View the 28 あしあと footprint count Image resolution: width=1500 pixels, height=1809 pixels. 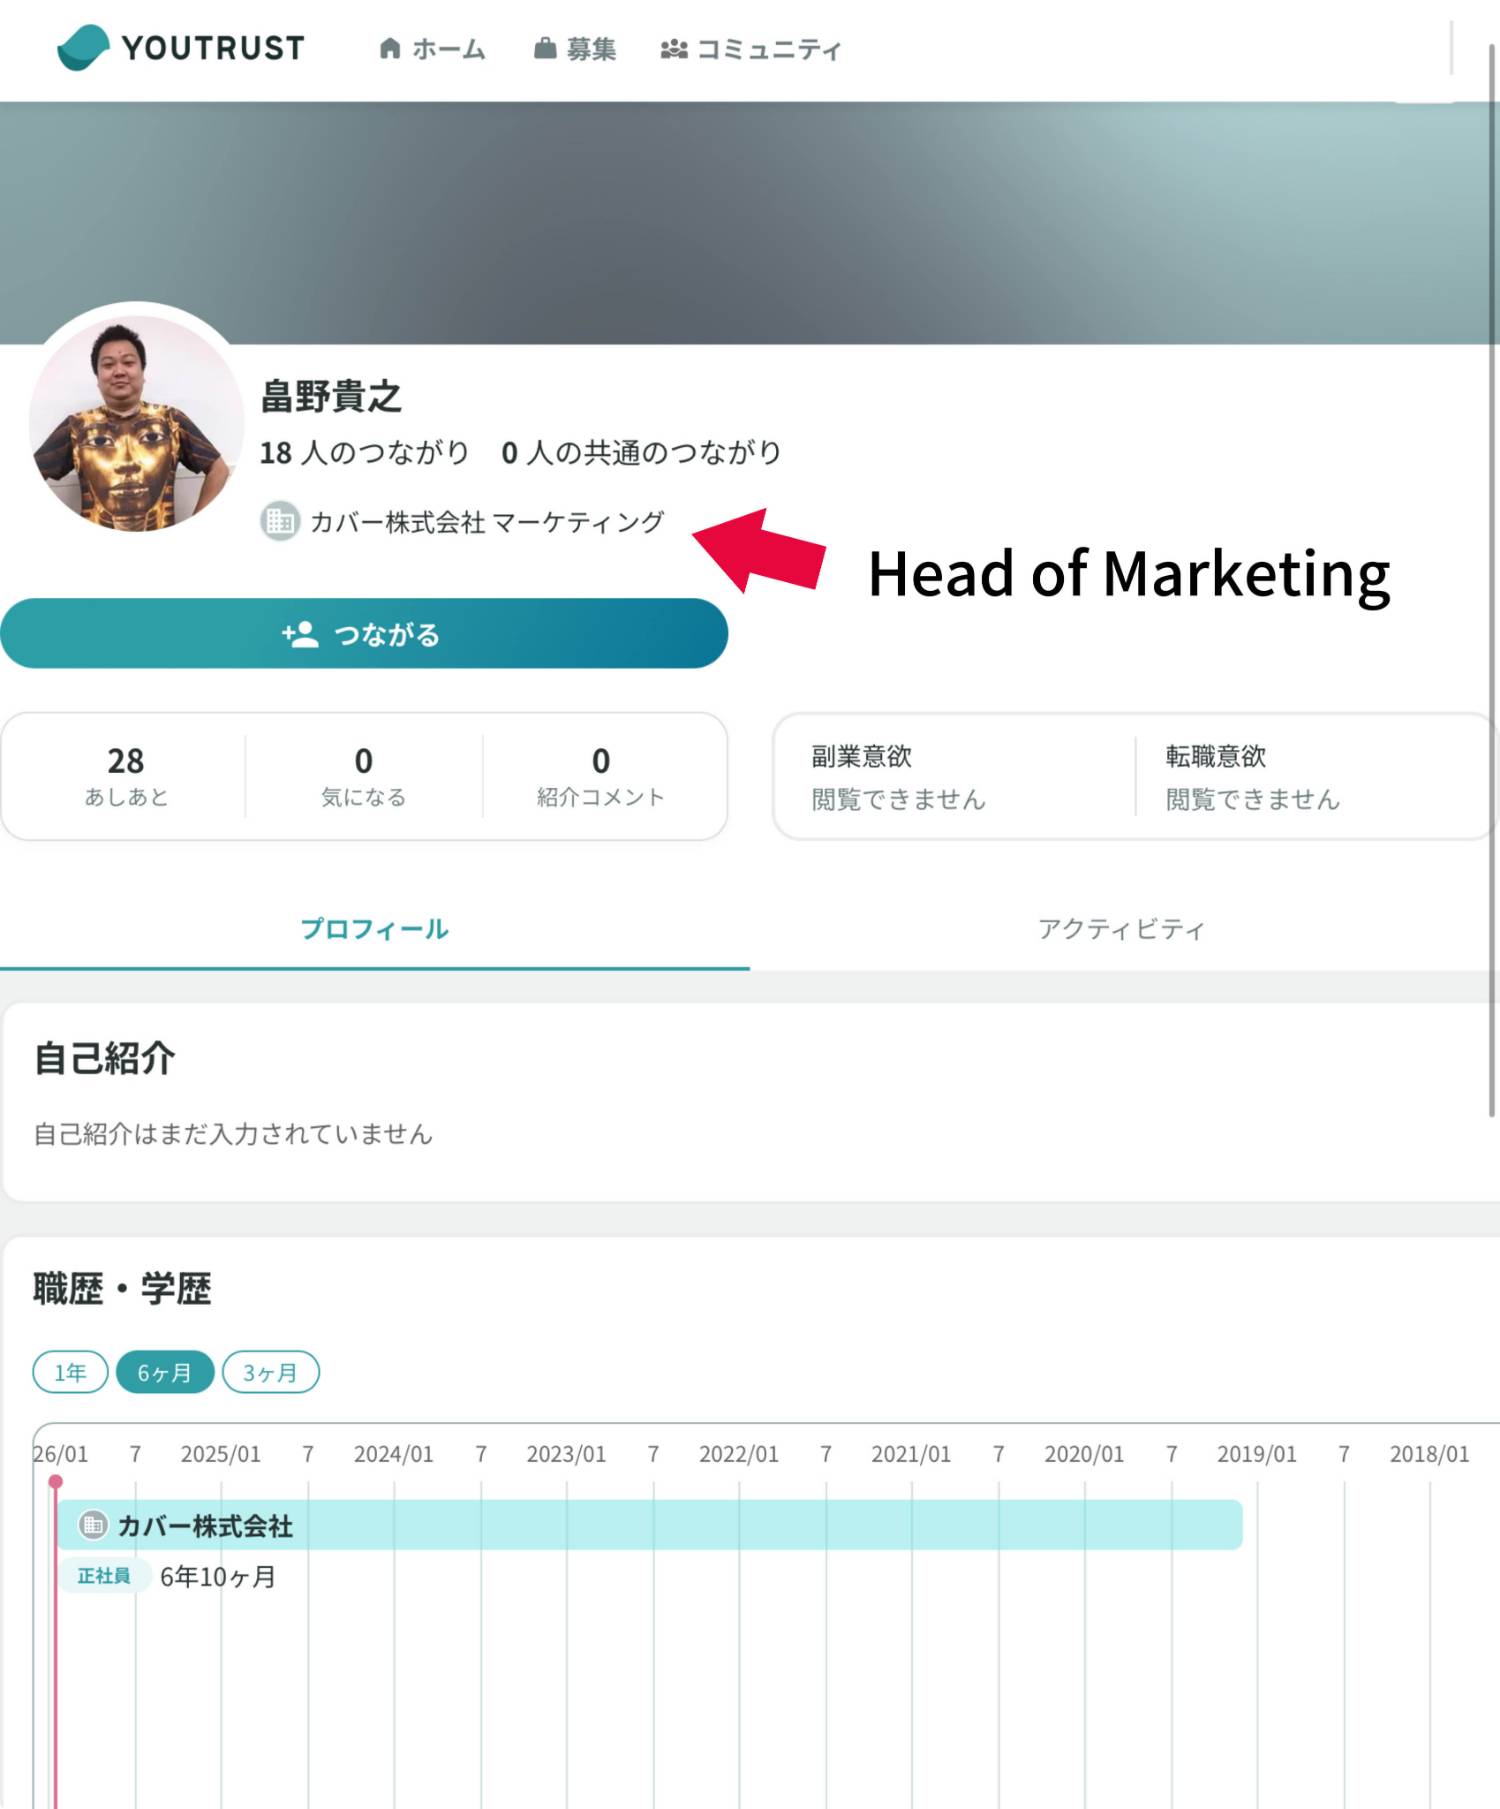tap(126, 776)
